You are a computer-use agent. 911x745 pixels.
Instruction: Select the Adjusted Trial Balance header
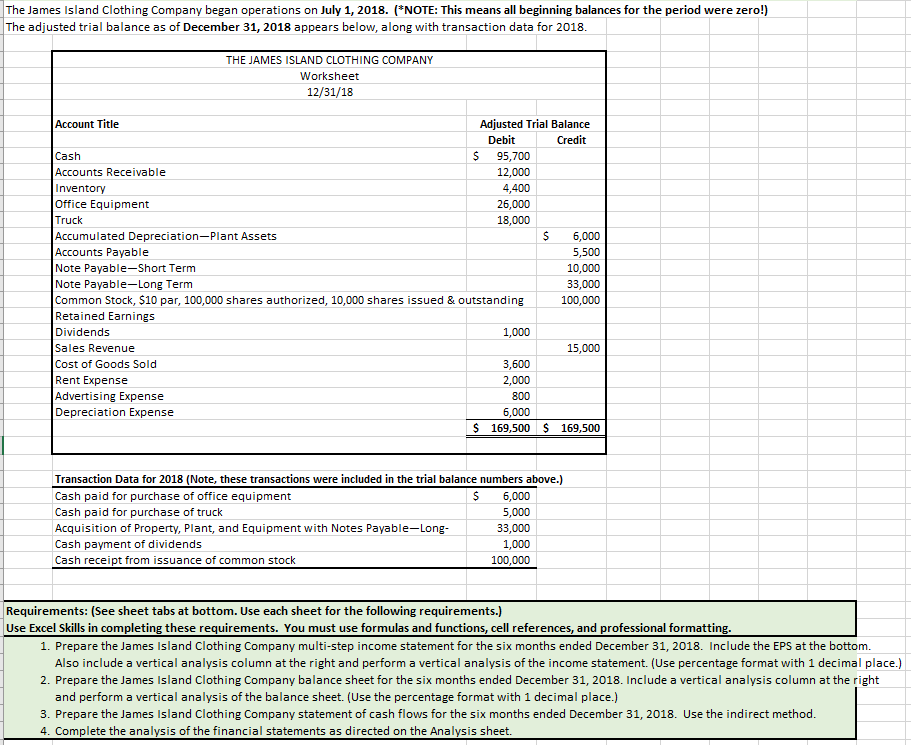click(x=535, y=124)
